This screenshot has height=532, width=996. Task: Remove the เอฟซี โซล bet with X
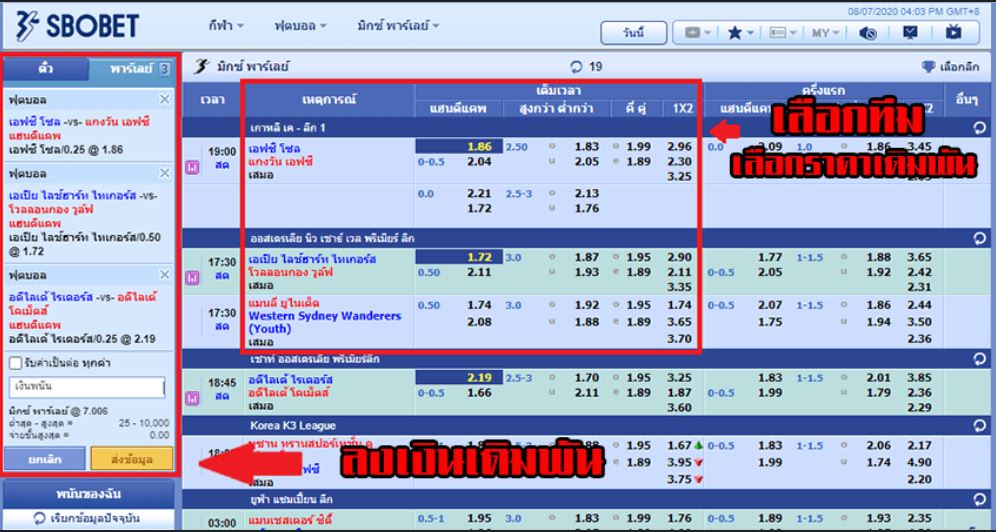pos(165,100)
